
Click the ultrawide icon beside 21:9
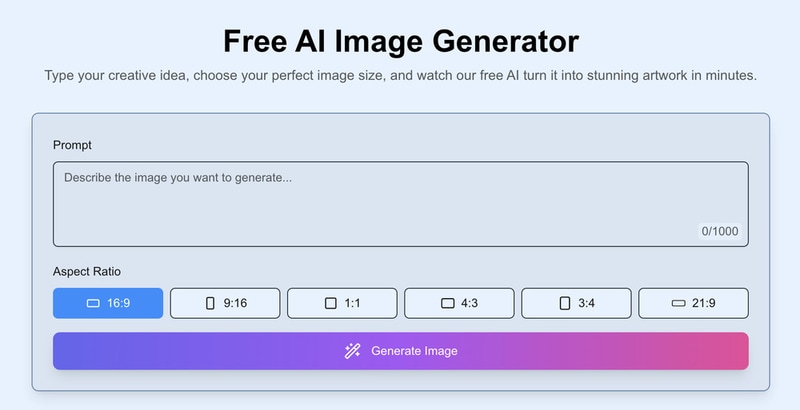click(x=678, y=303)
